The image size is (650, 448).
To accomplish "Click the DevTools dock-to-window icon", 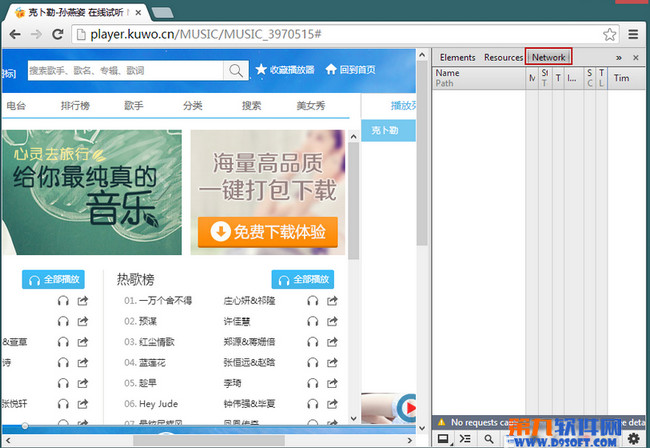I will point(443,438).
